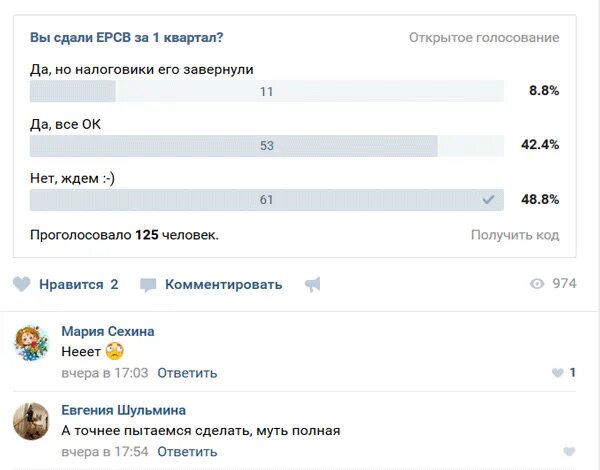Open Мария Сехина's avatar picture

click(x=31, y=343)
